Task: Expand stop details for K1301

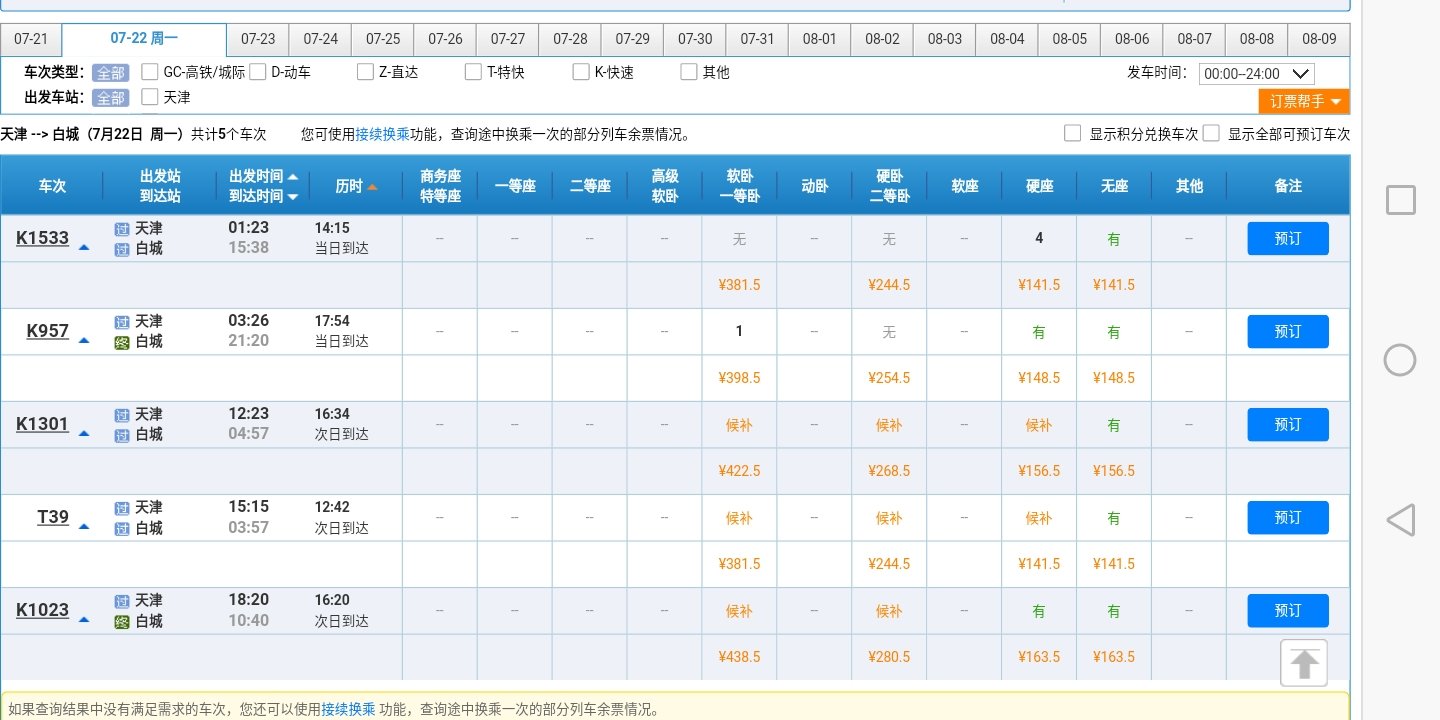Action: coord(84,433)
